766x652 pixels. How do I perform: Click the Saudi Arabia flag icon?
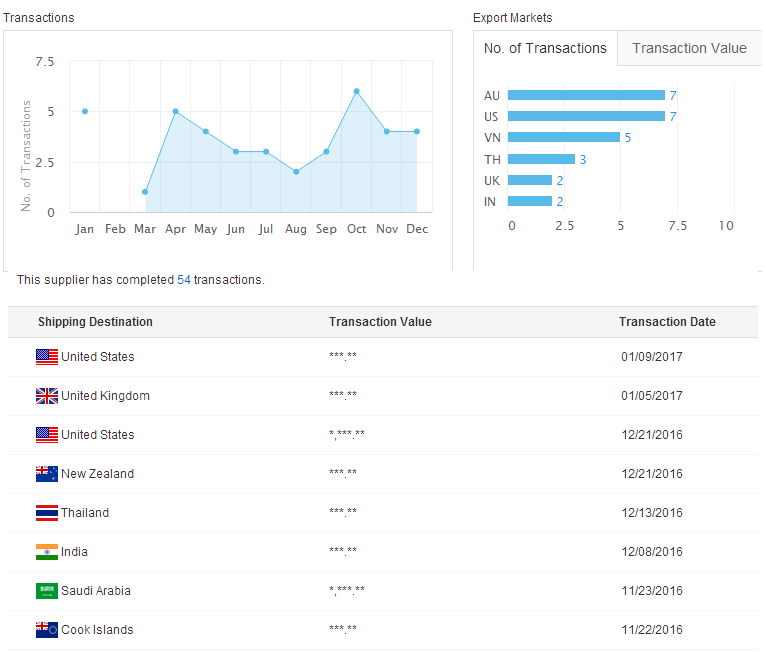tap(47, 591)
